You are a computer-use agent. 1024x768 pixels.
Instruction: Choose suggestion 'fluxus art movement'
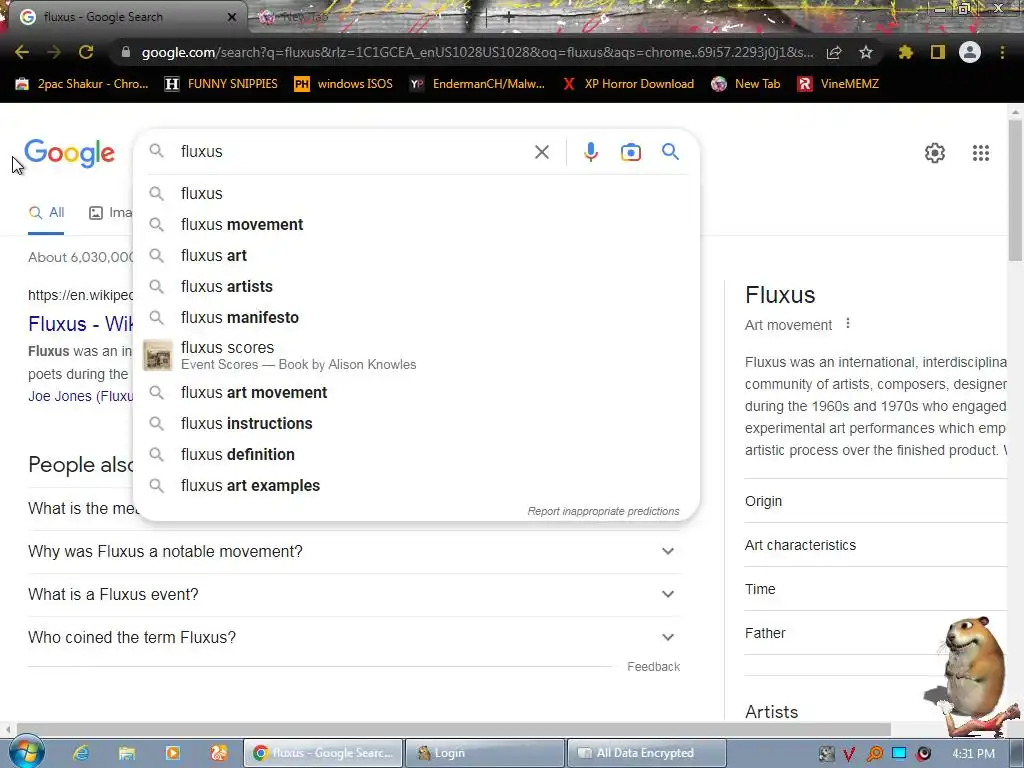click(416, 392)
